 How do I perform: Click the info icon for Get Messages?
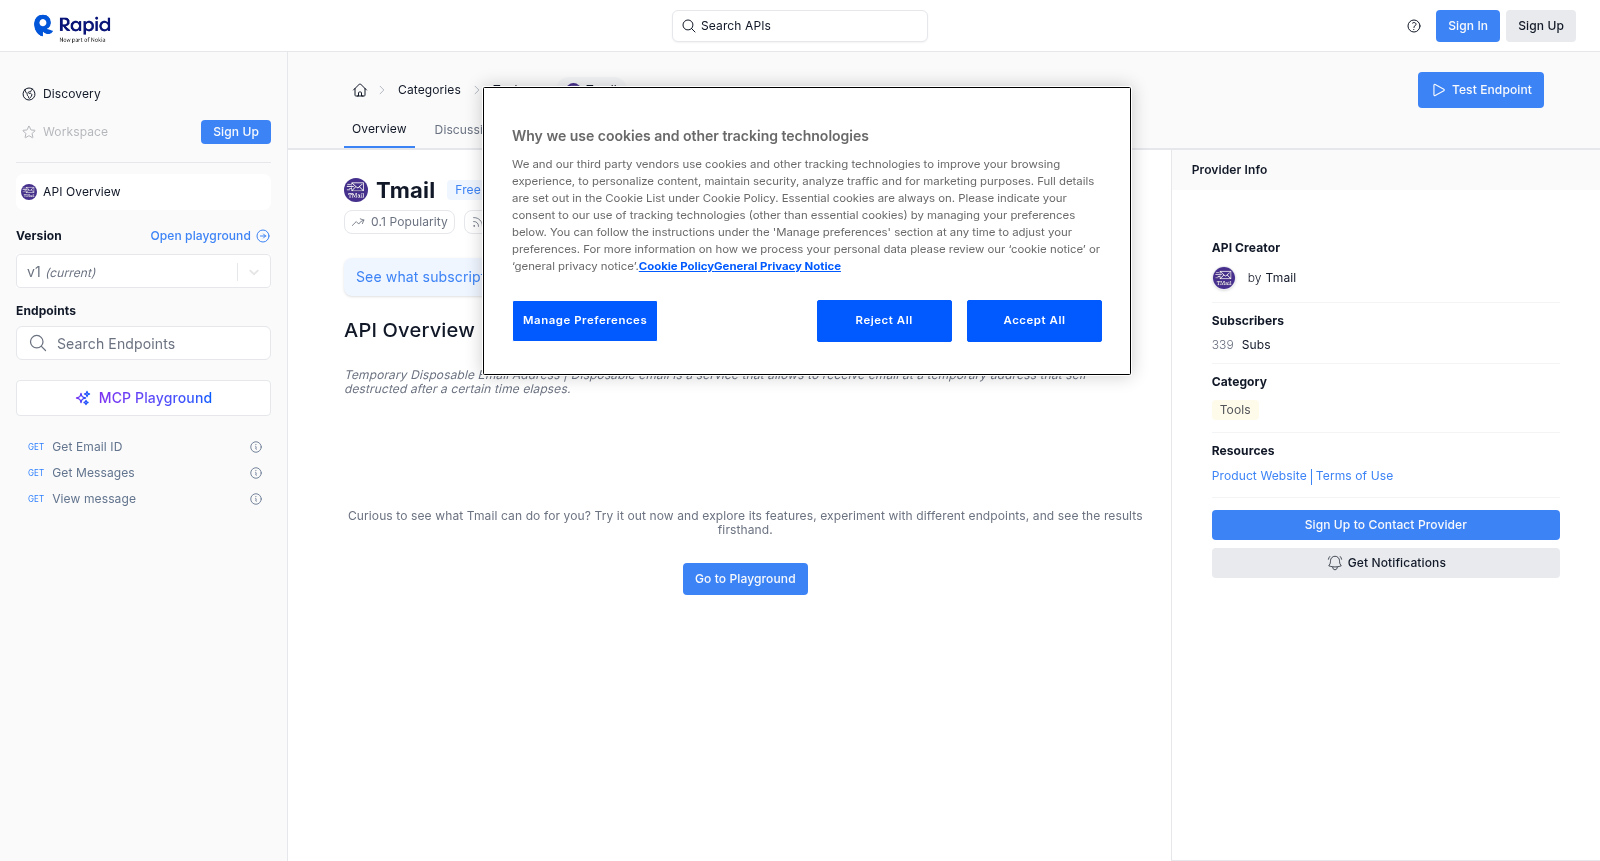tap(256, 473)
